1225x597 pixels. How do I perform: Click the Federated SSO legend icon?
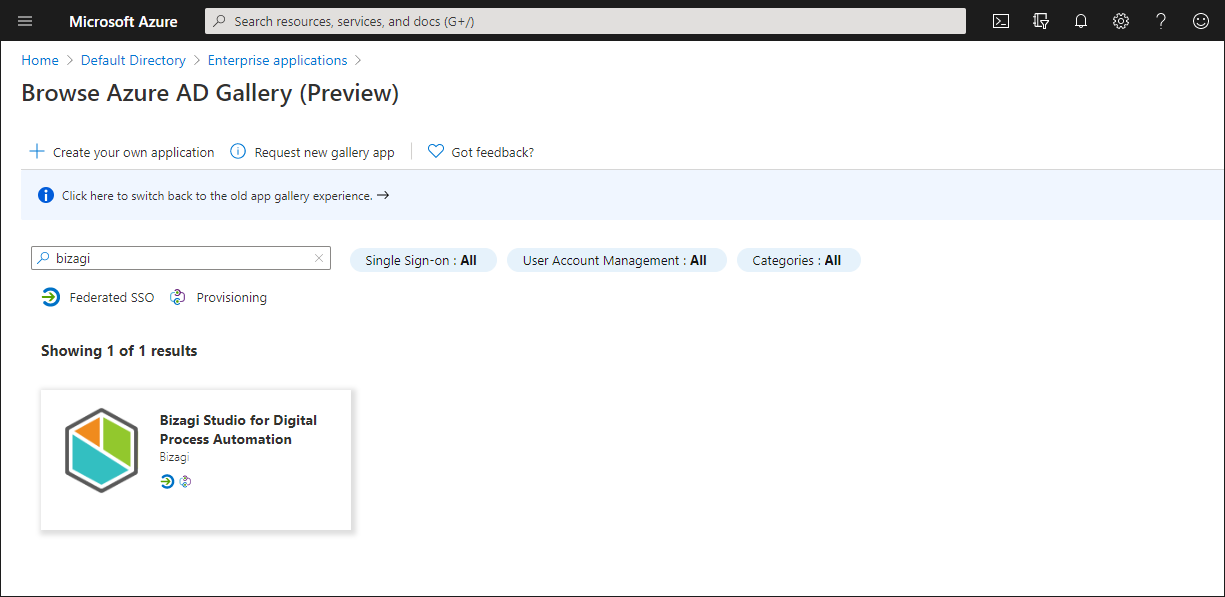point(51,297)
